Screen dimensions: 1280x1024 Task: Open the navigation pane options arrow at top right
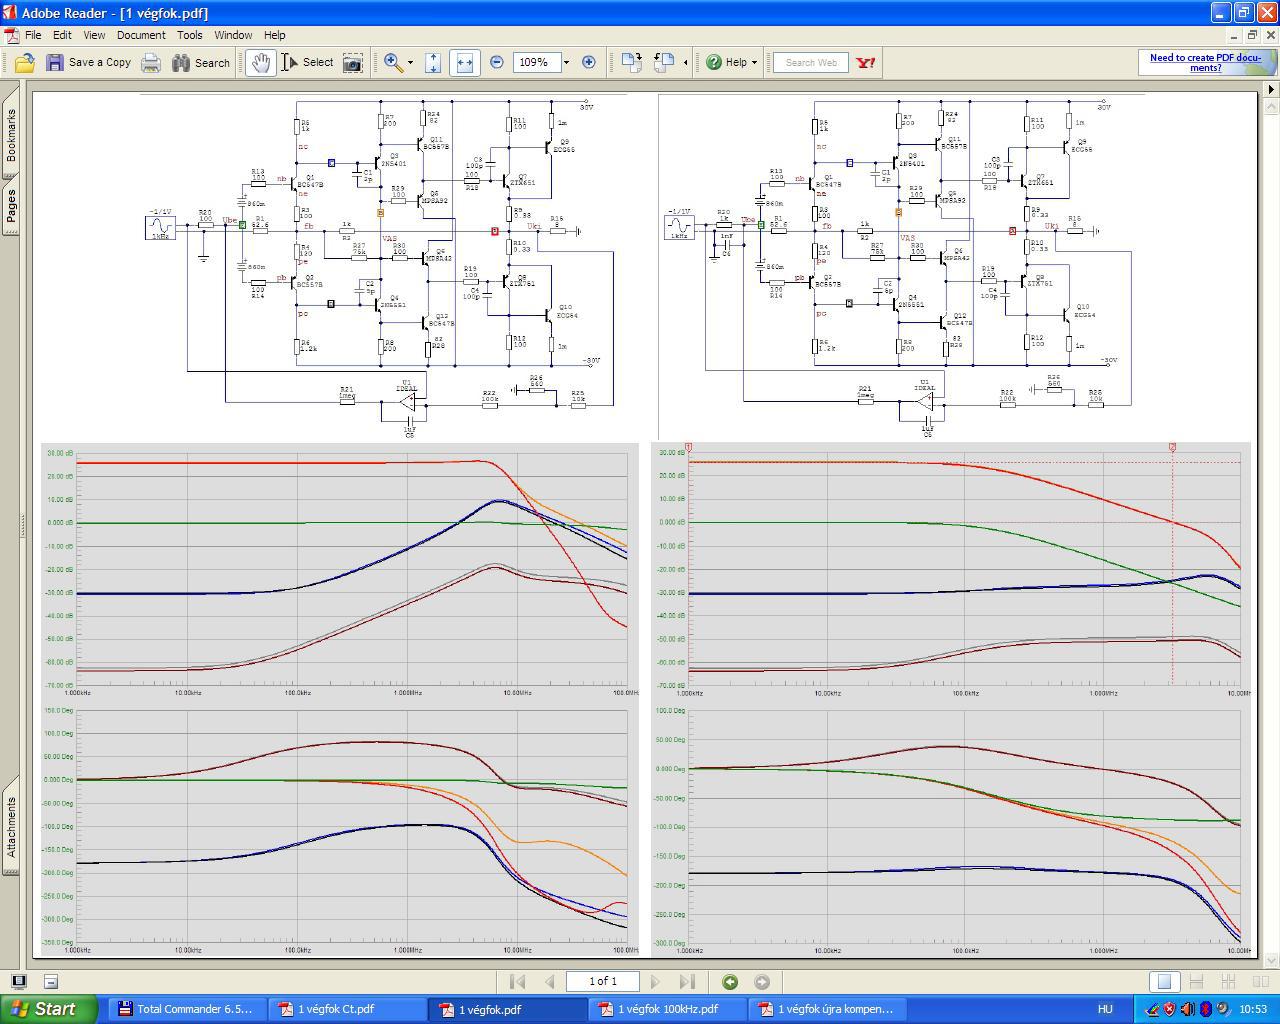[1271, 89]
